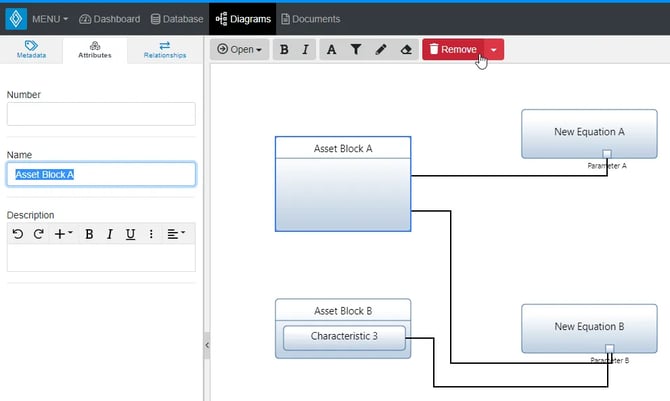Expand the Open dropdown button
Viewport: 670px width, 401px height.
[239, 49]
